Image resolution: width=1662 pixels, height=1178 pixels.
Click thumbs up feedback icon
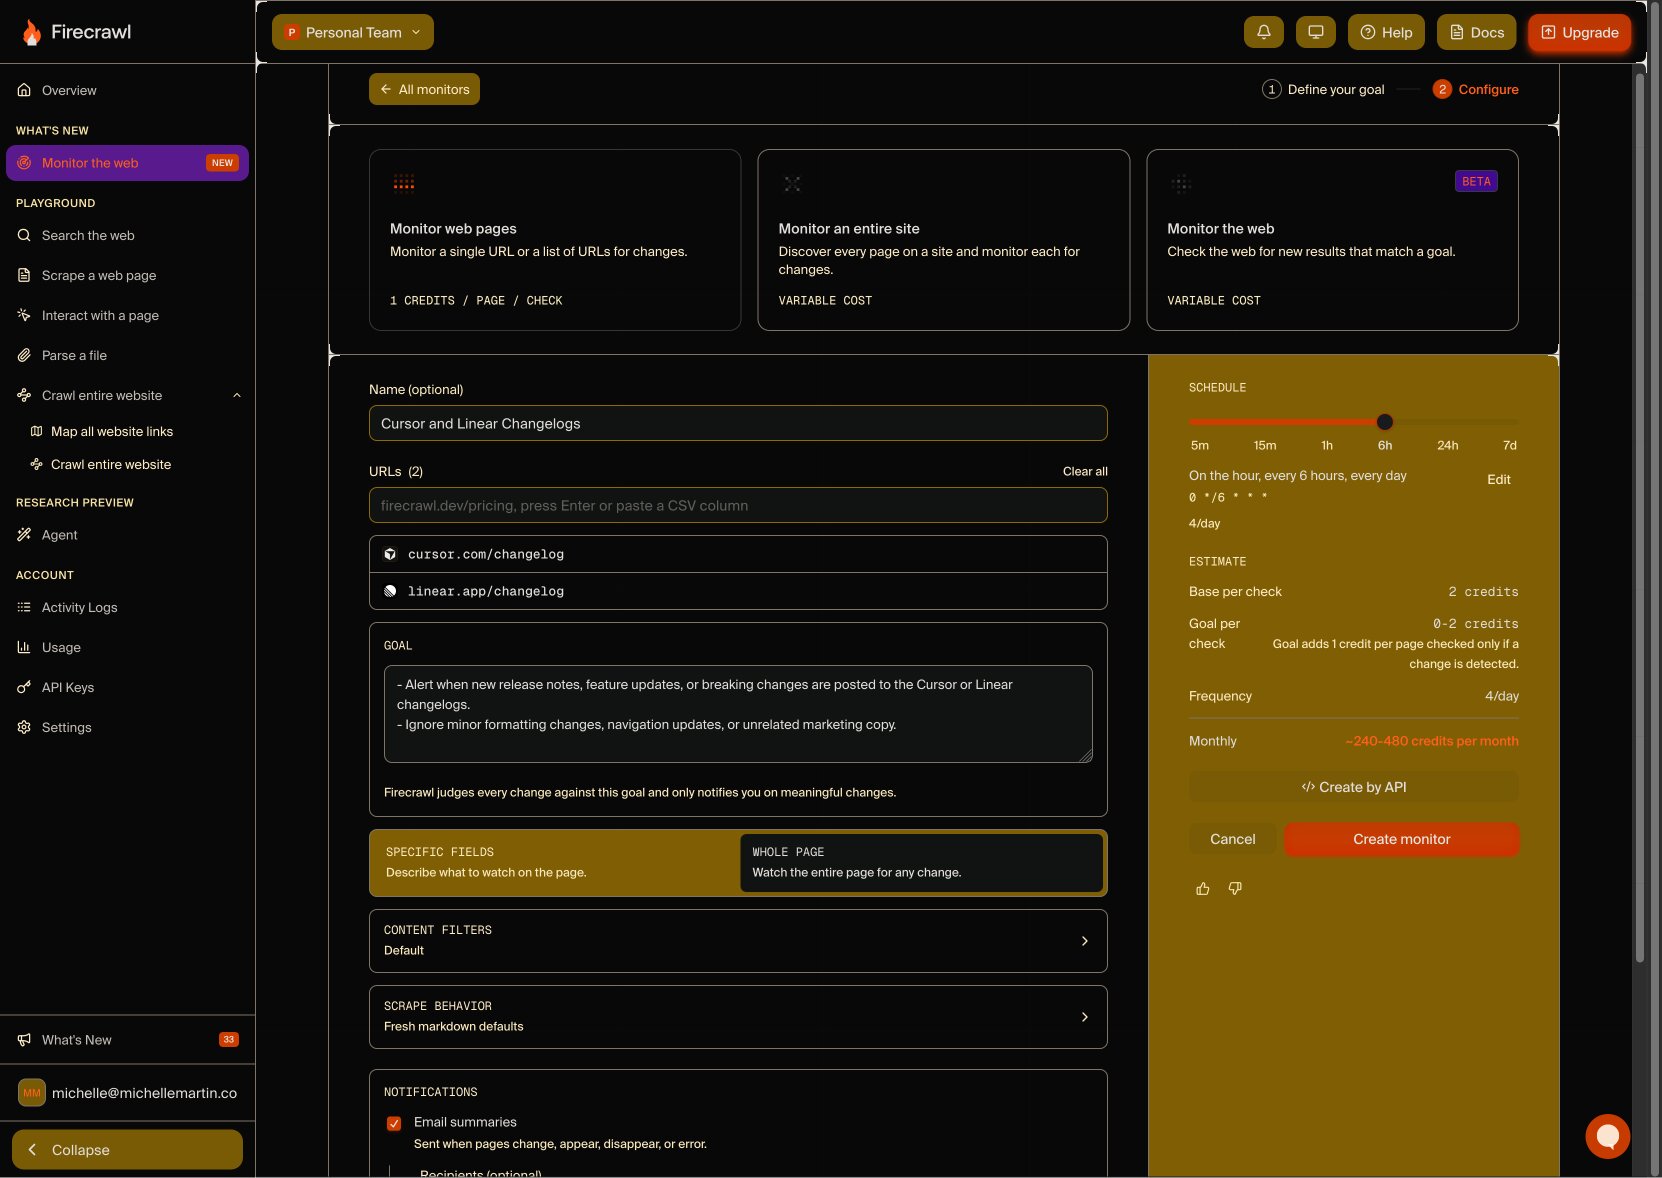[x=1203, y=889]
